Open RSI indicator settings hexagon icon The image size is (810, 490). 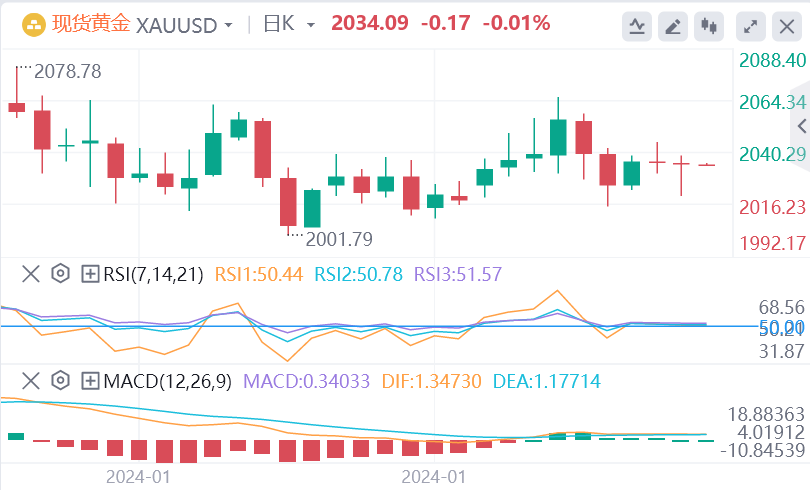(x=60, y=273)
